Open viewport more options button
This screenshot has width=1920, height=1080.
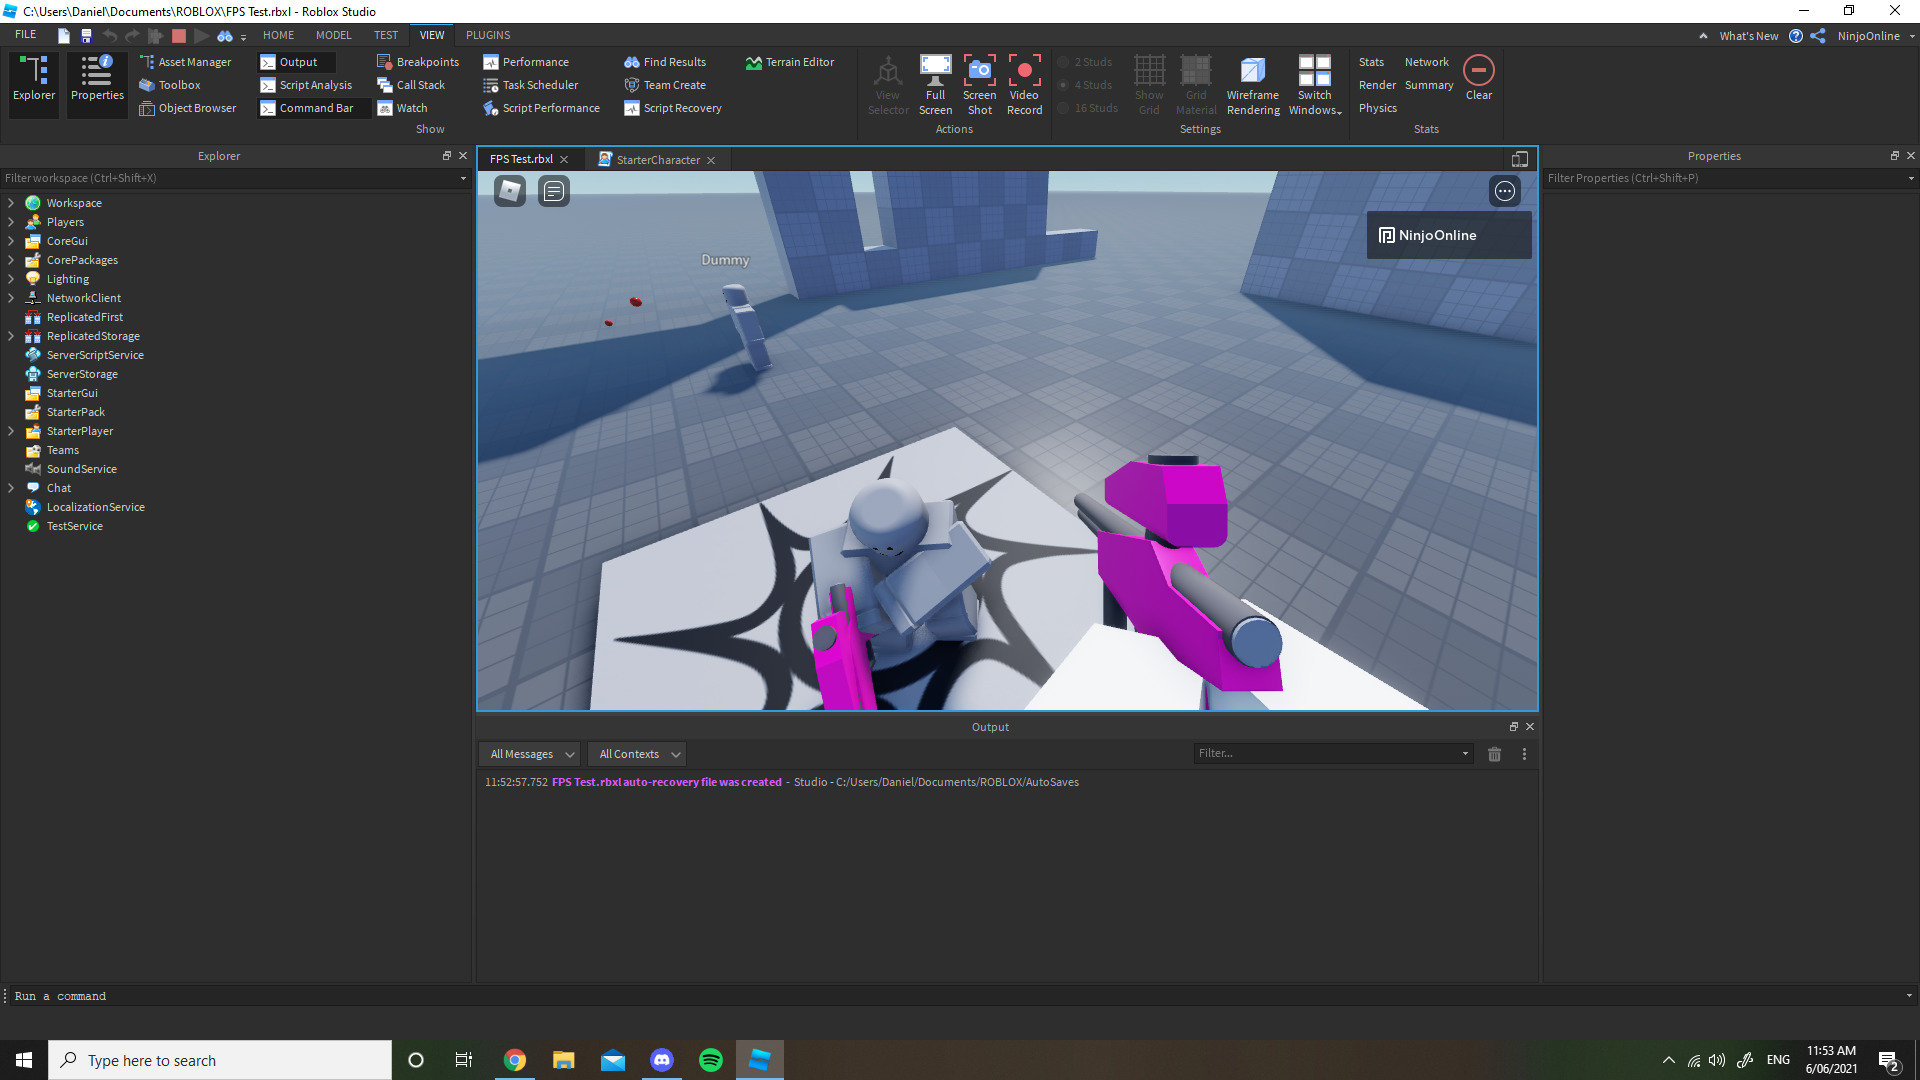[1504, 191]
